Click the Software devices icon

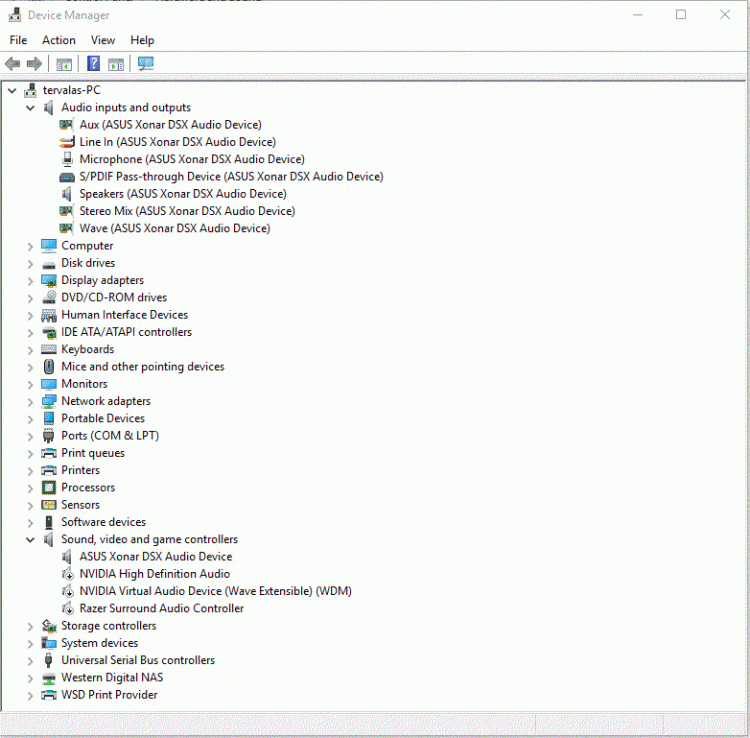(x=49, y=522)
